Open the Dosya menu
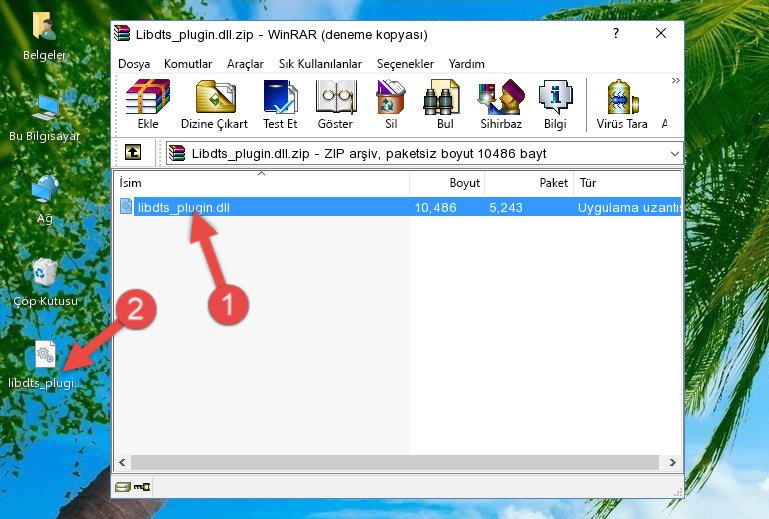 [134, 64]
